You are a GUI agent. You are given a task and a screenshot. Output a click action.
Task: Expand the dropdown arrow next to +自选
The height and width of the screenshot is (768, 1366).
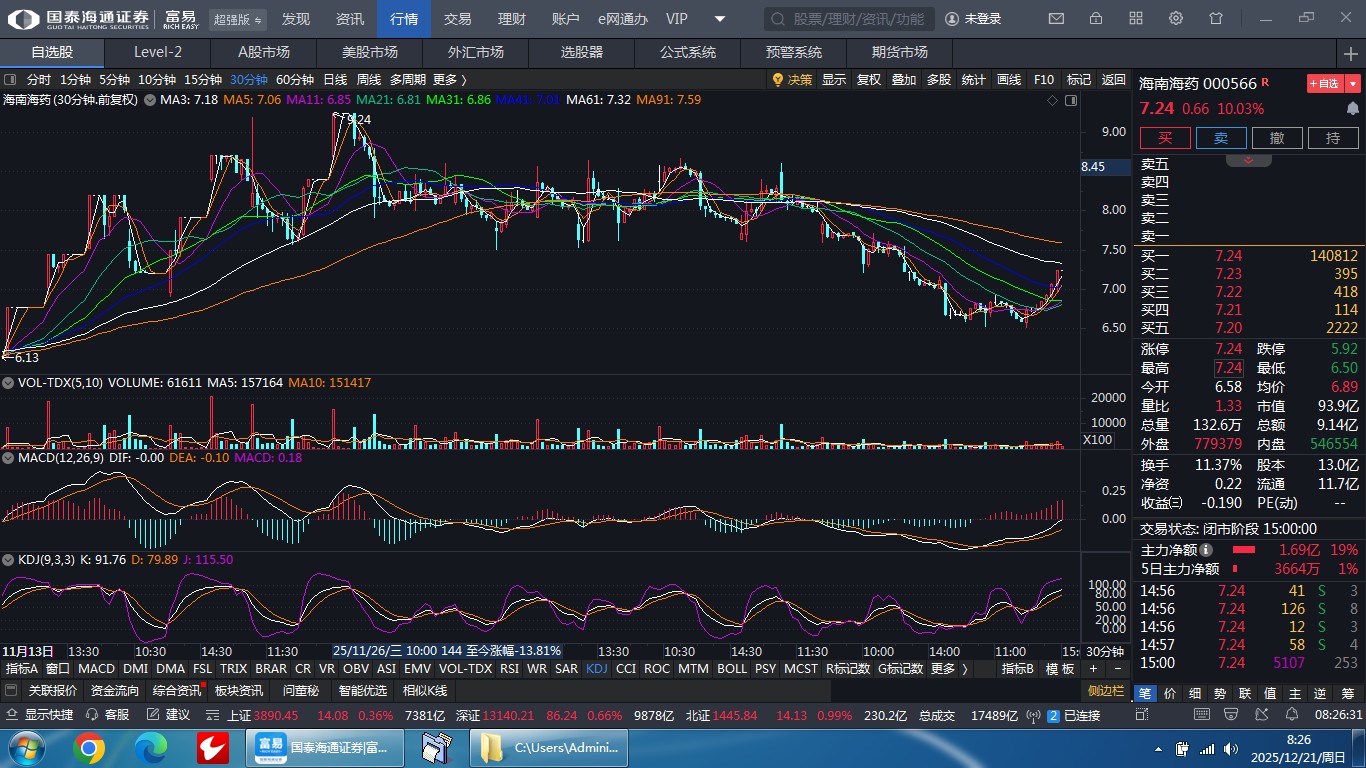click(1353, 84)
